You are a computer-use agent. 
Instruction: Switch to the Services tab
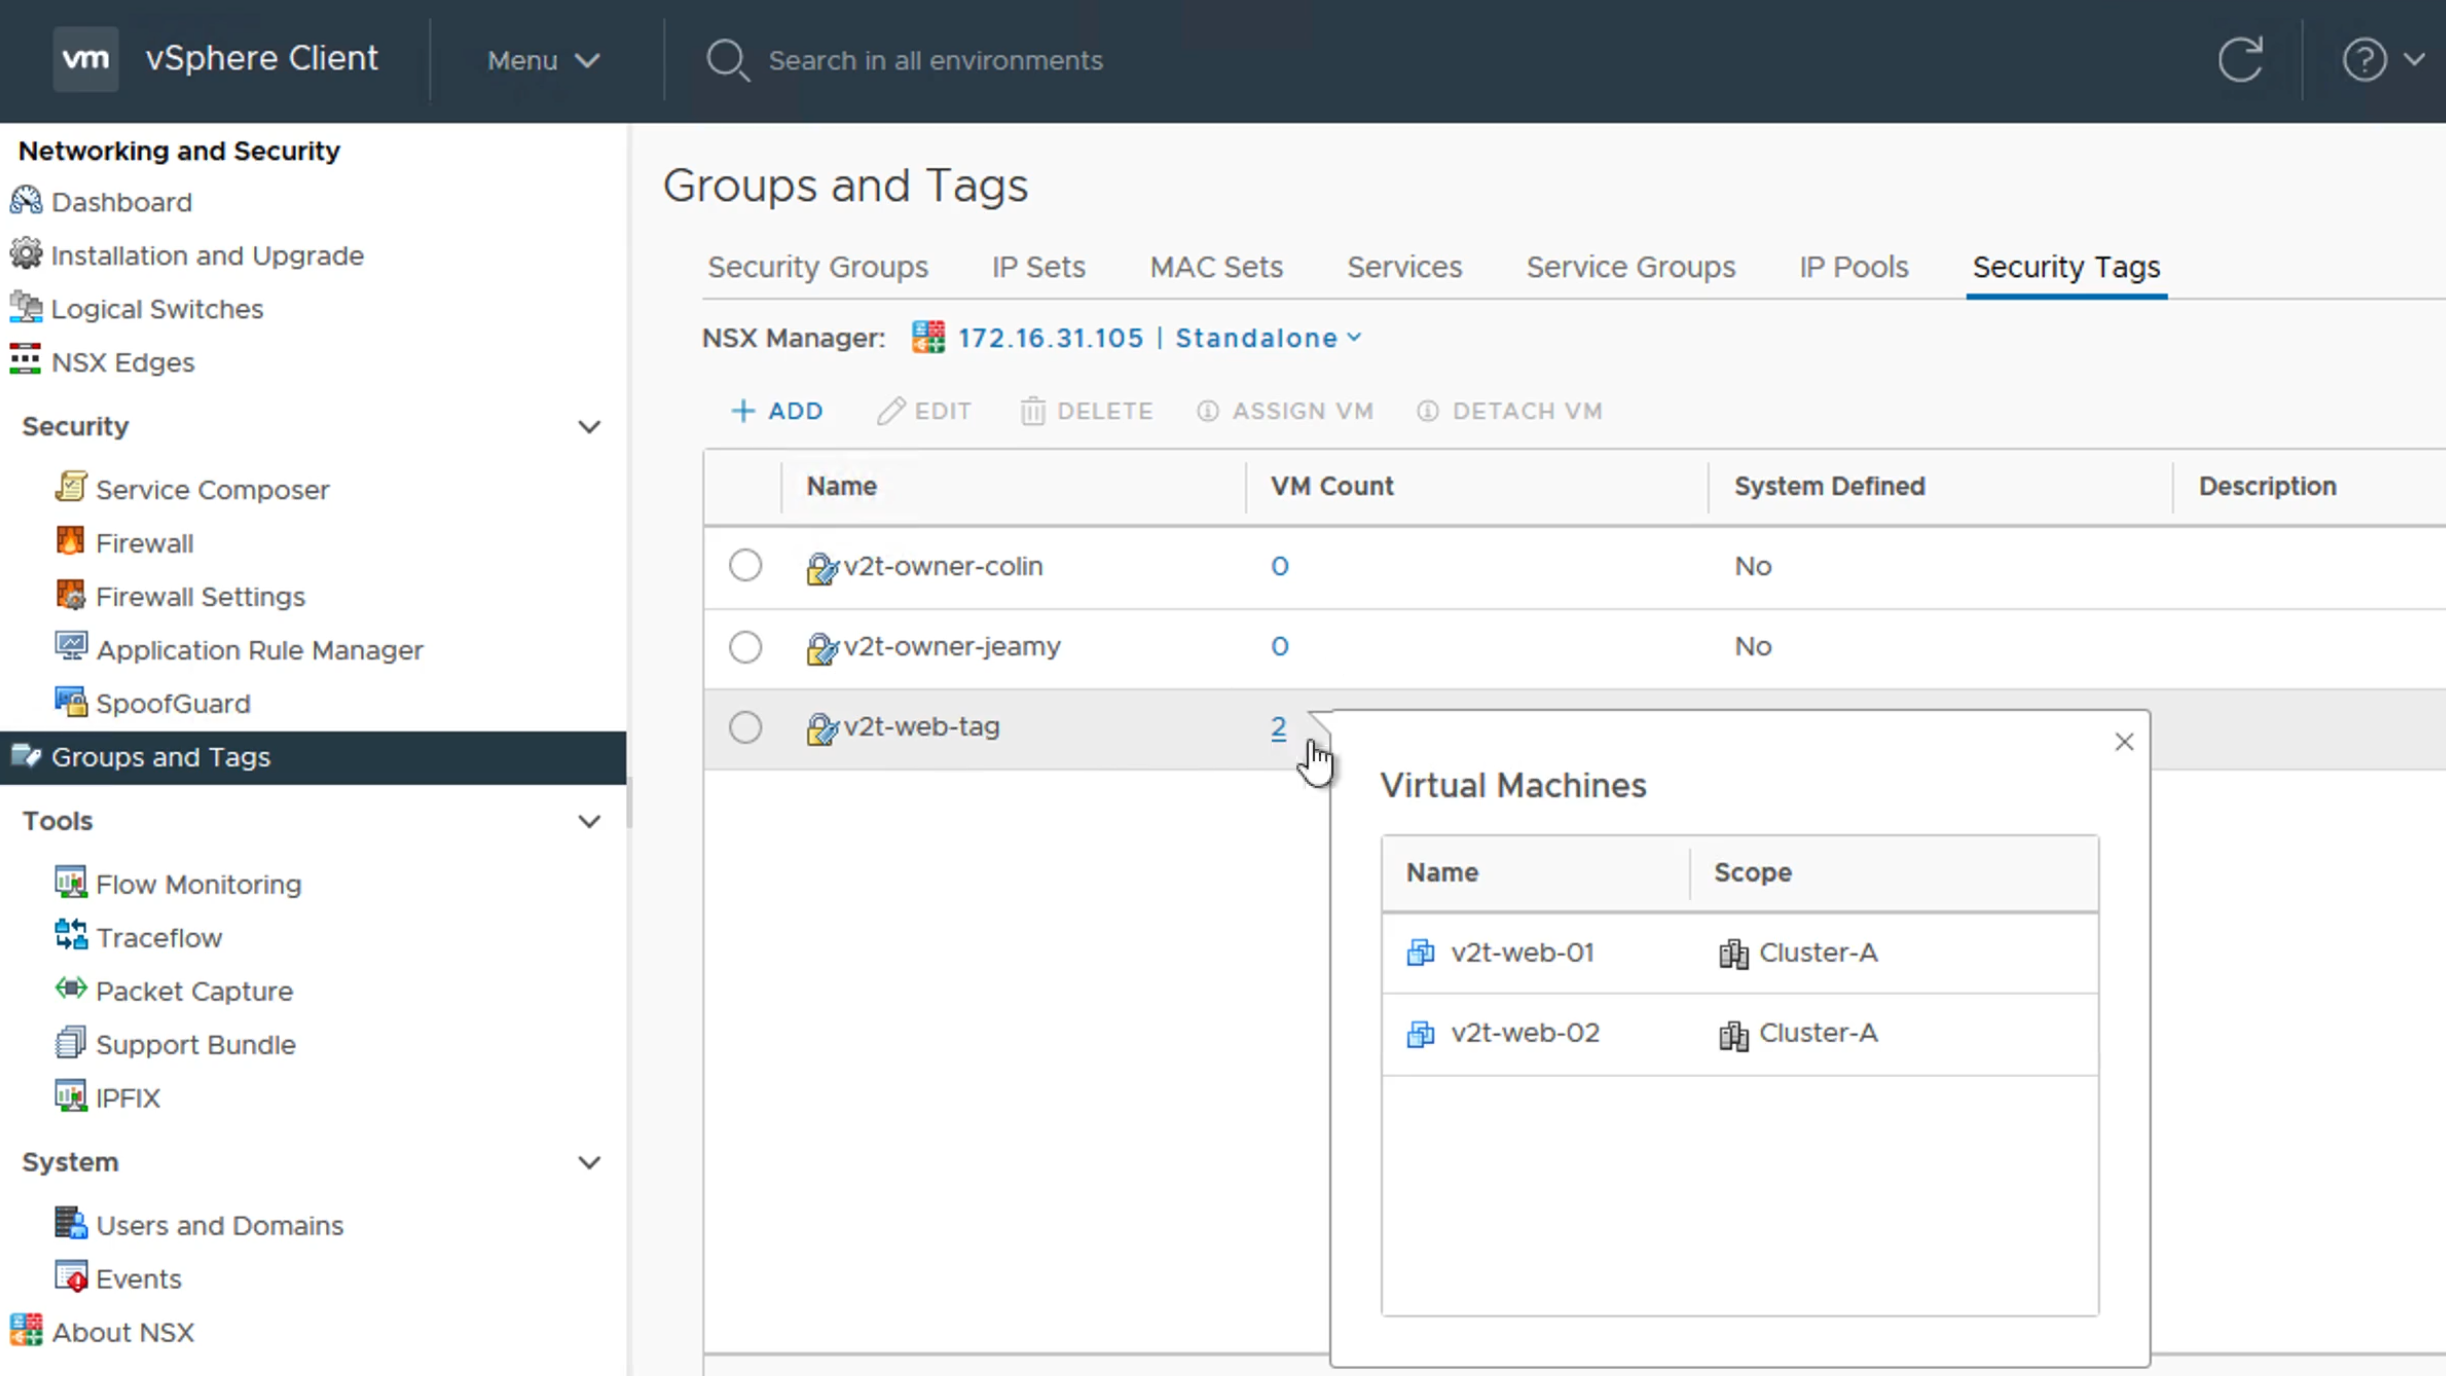pyautogui.click(x=1404, y=267)
